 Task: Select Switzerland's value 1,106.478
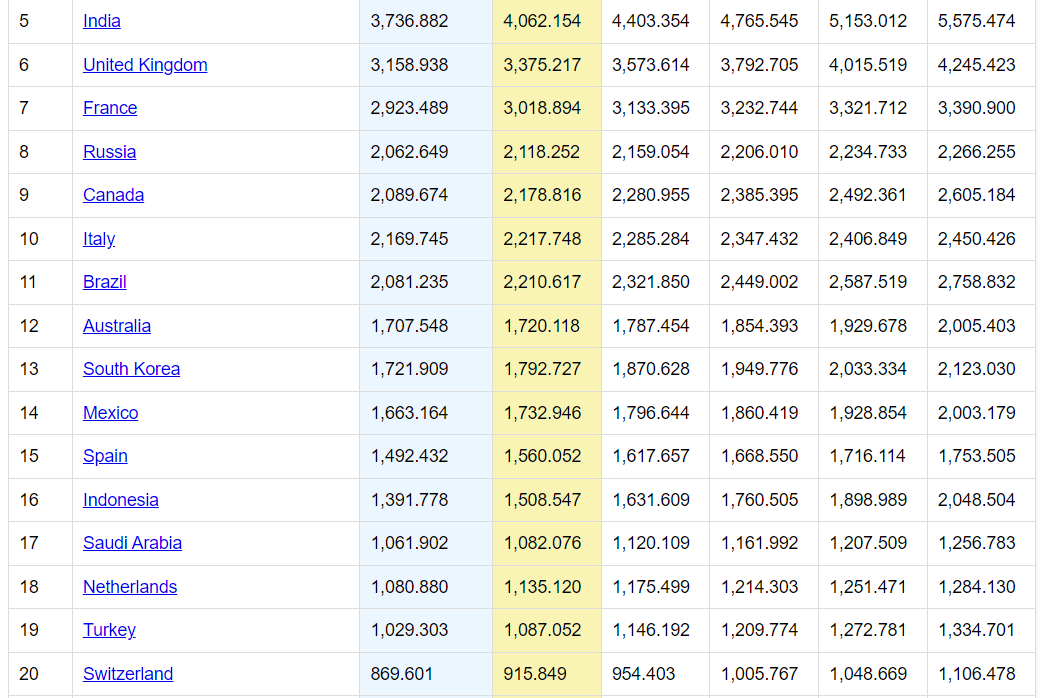[976, 675]
